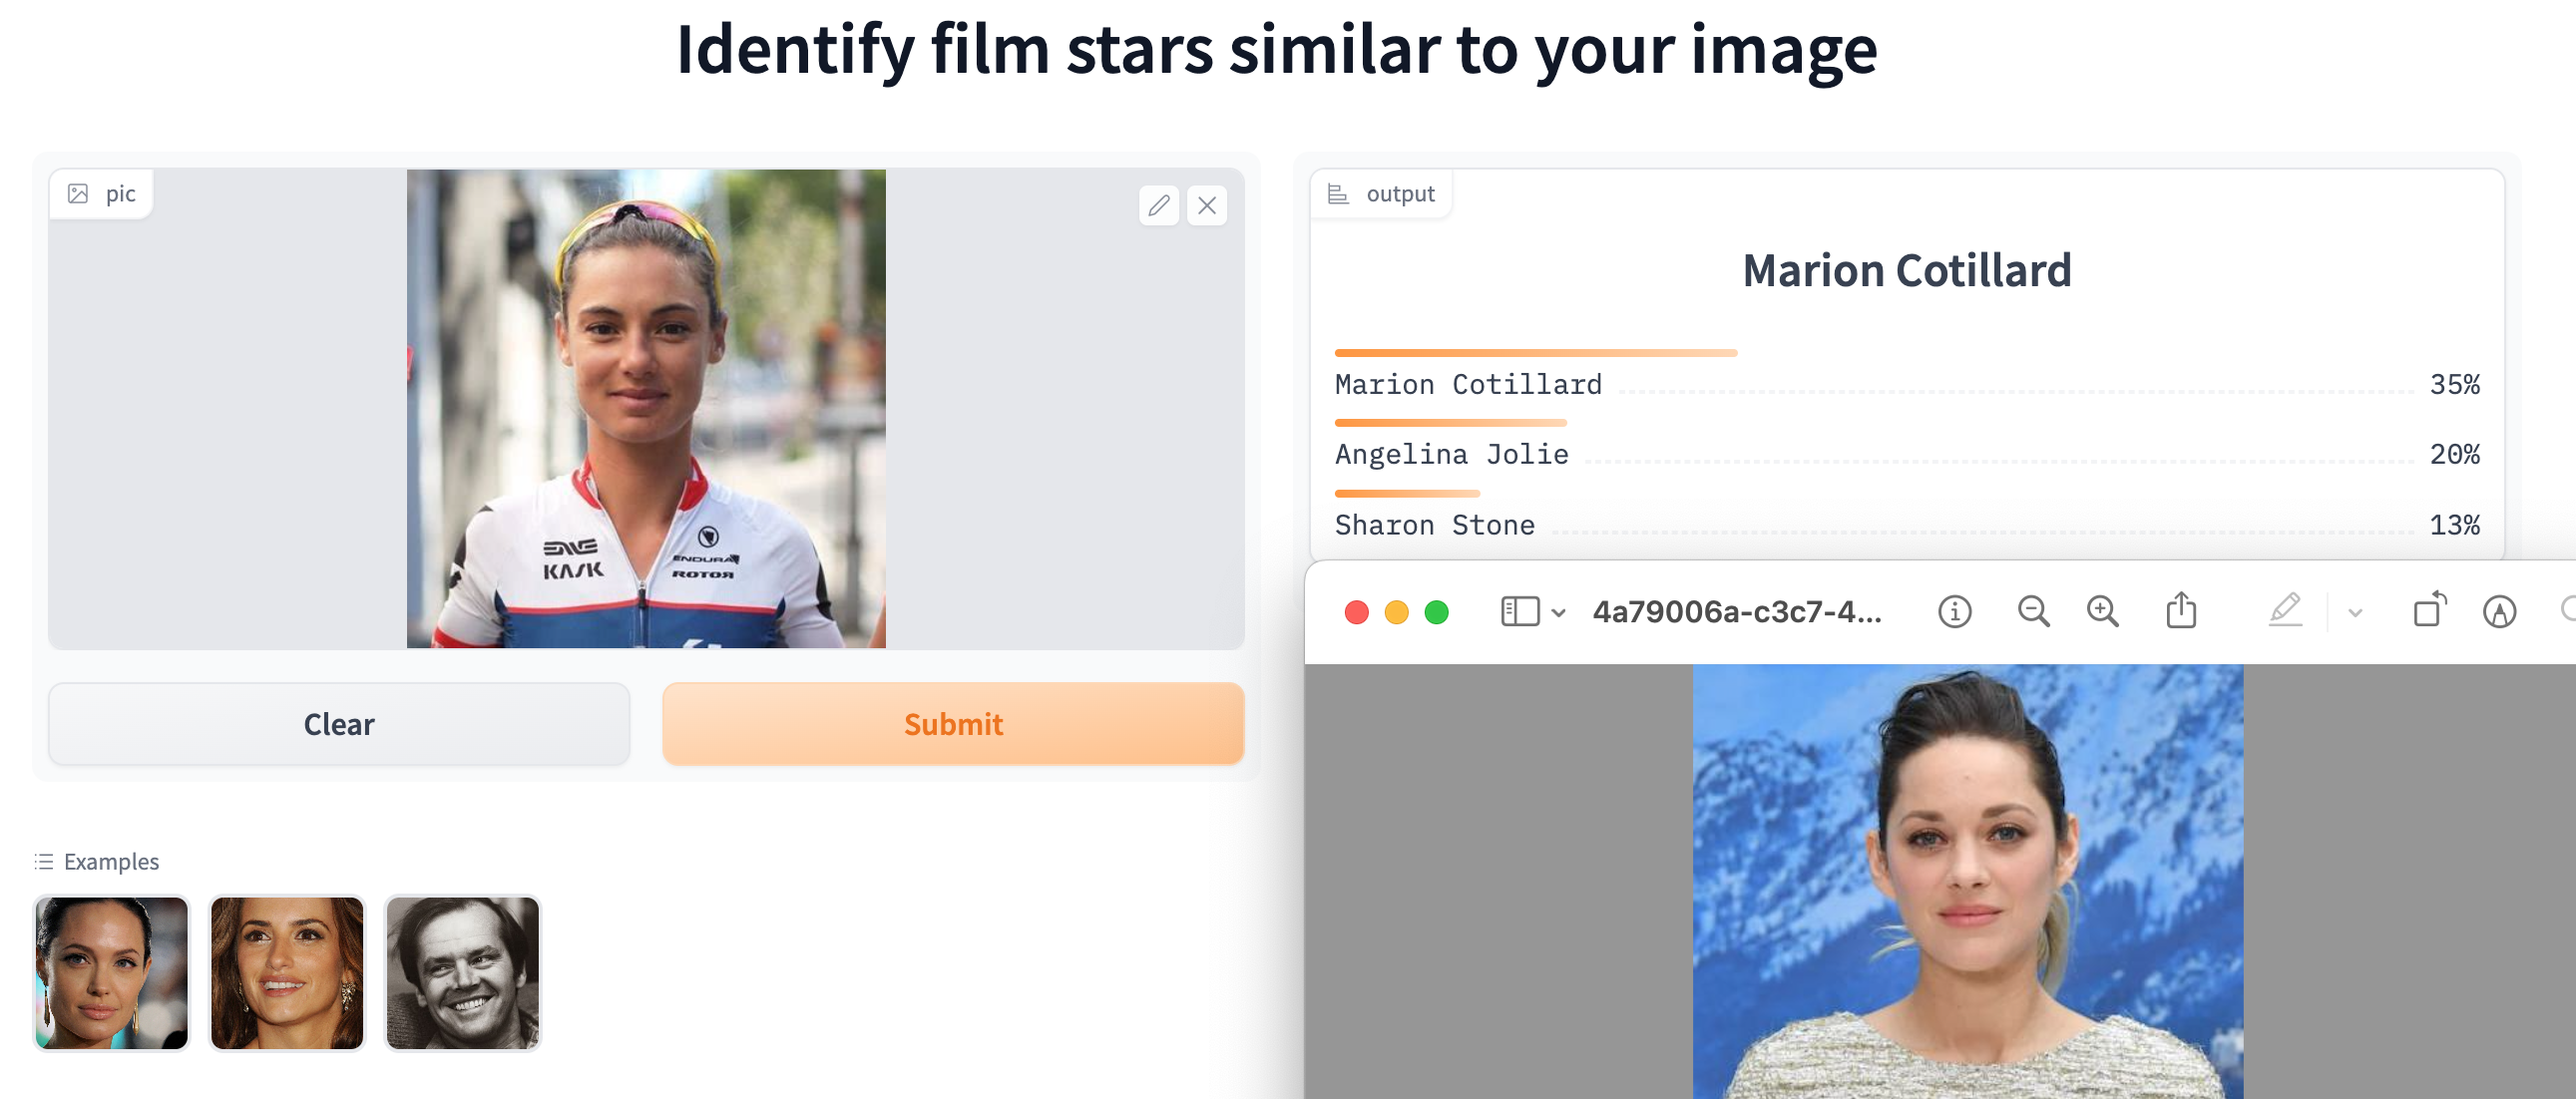
Task: Select the black-and-white man example
Action: click(x=462, y=972)
